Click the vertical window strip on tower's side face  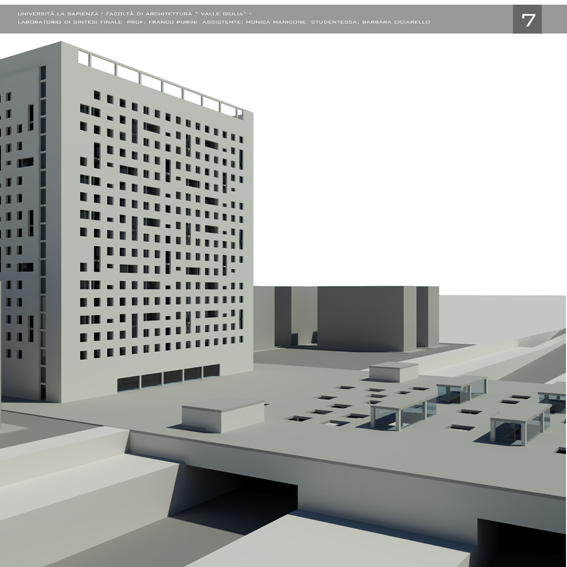click(x=43, y=231)
